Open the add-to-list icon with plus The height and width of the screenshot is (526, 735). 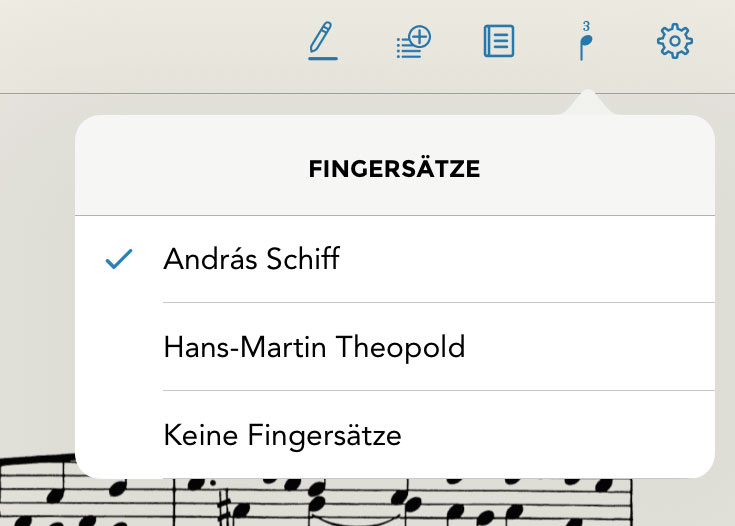[412, 42]
